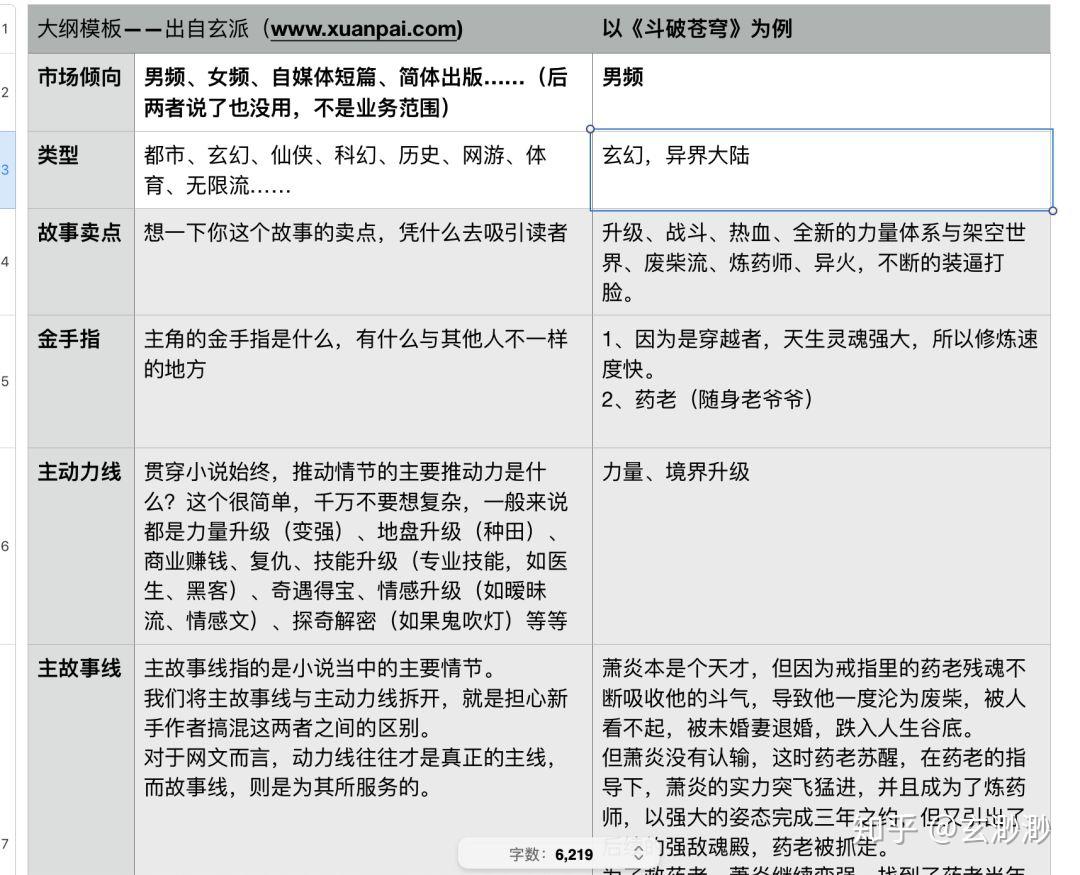Click the selected 玄幻，异界大陆 cell

point(821,169)
